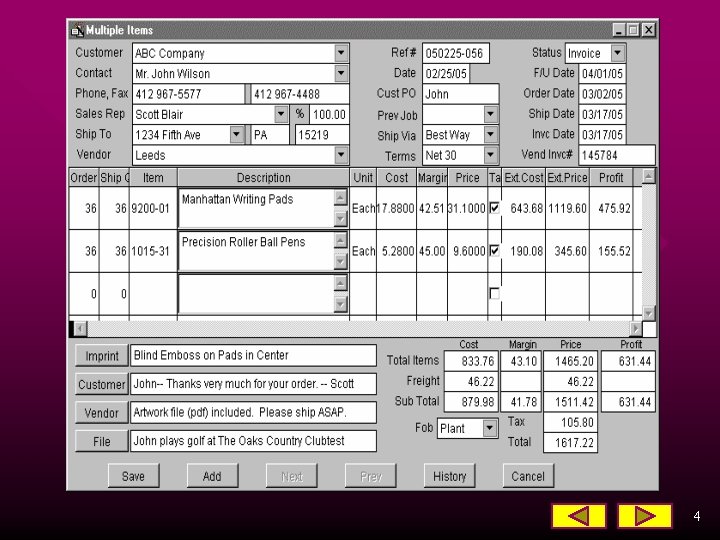Click the Save button
This screenshot has width=720, height=540.
(134, 476)
